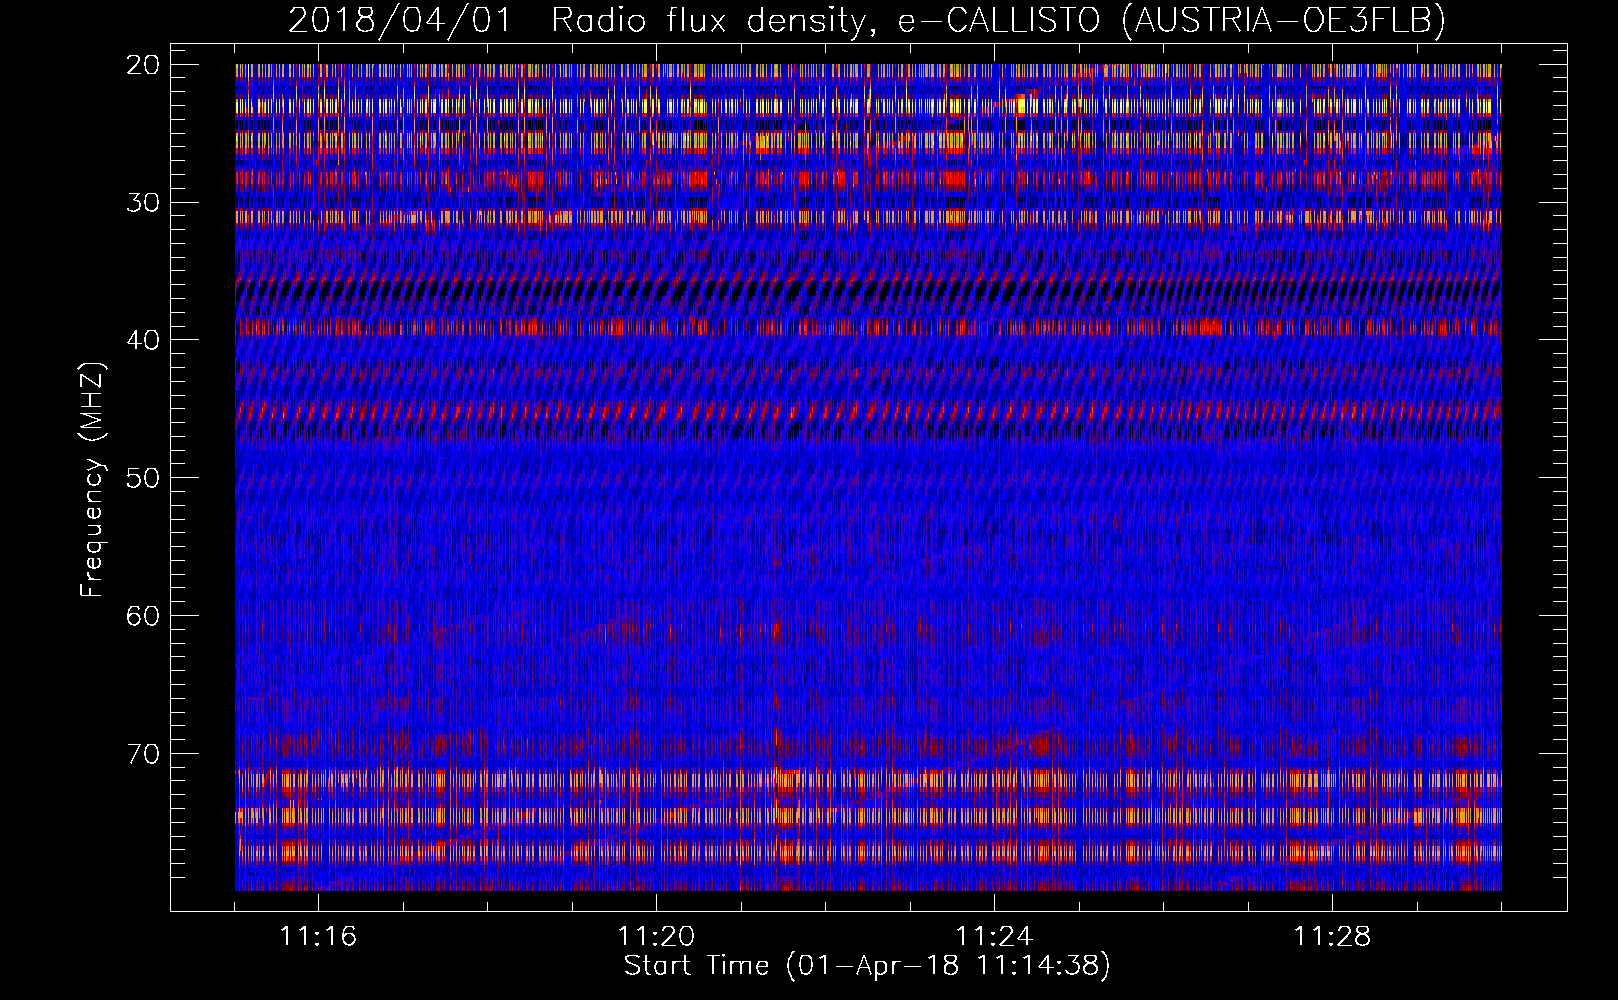Viewport: 1618px width, 1000px height.
Task: Select the 70 frequency tick label
Action: pyautogui.click(x=144, y=753)
